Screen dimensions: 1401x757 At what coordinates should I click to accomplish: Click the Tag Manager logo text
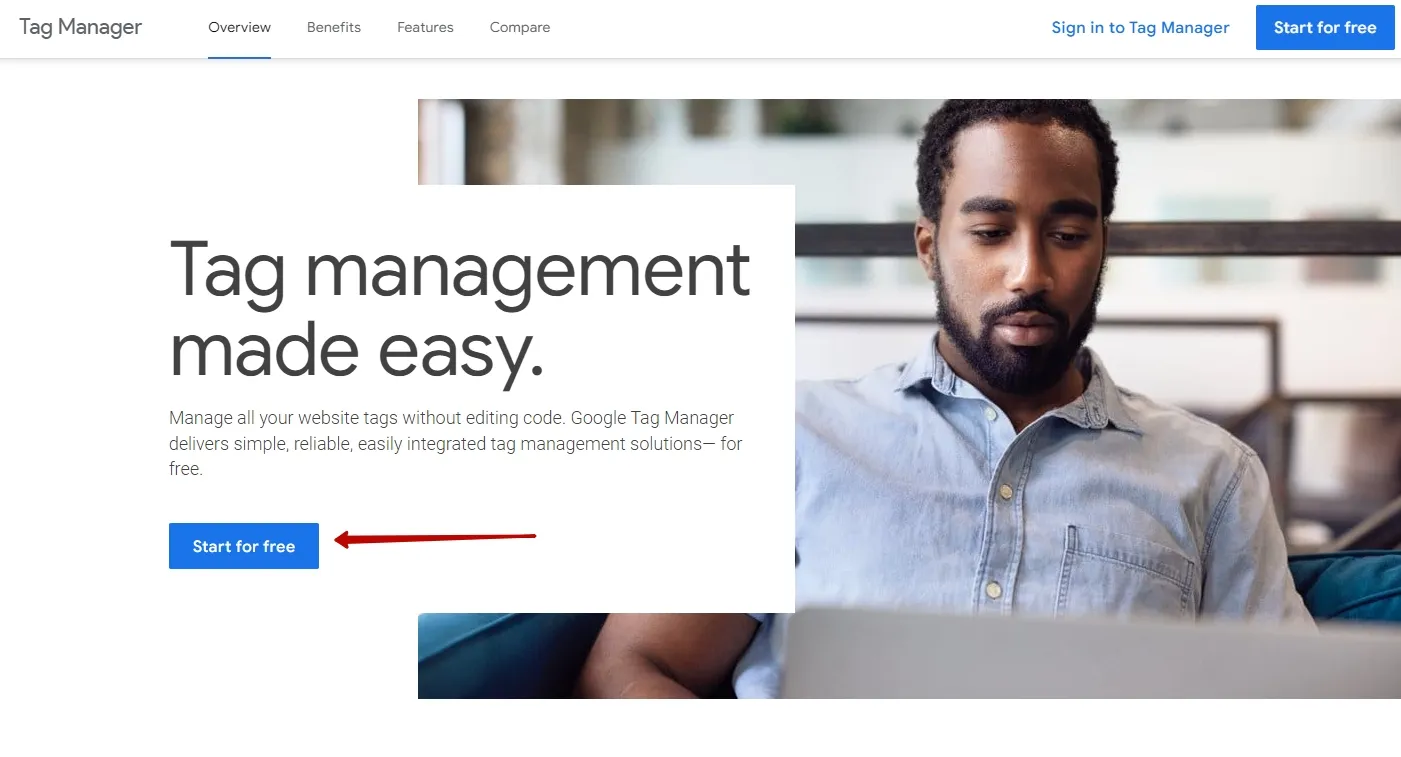(x=81, y=27)
